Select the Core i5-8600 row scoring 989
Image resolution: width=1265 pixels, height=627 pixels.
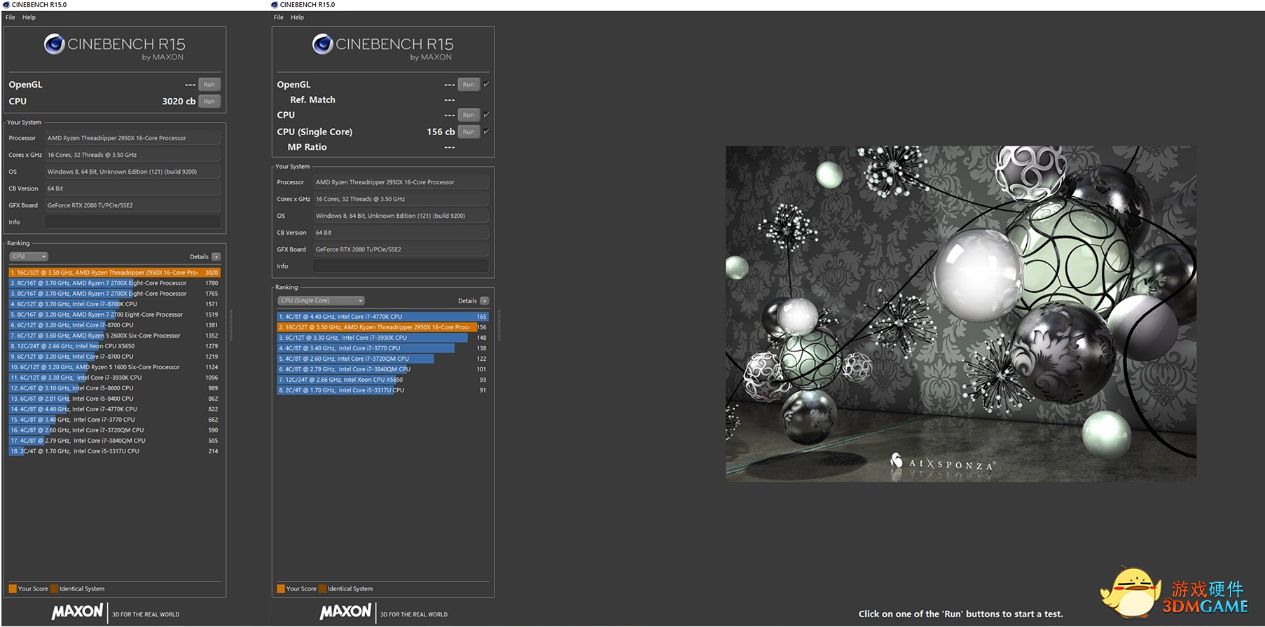point(115,388)
